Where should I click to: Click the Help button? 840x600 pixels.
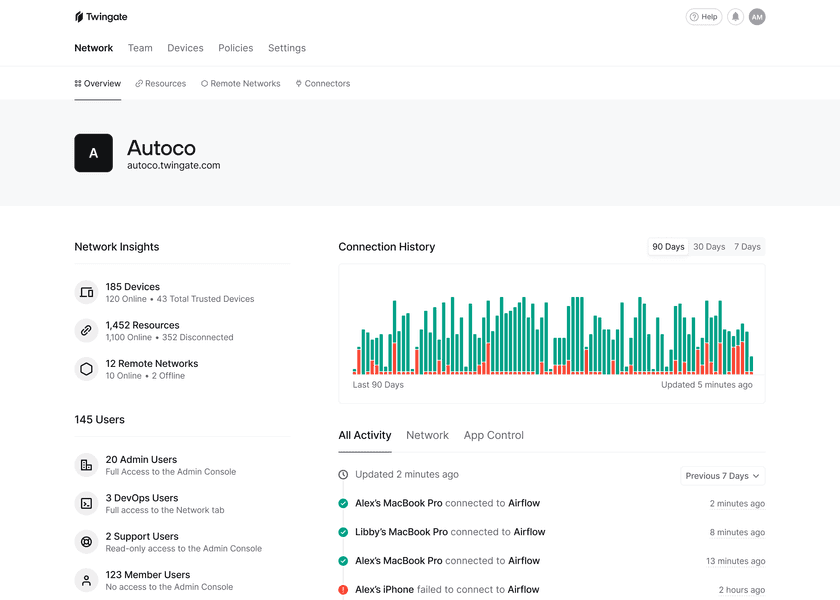[703, 17]
